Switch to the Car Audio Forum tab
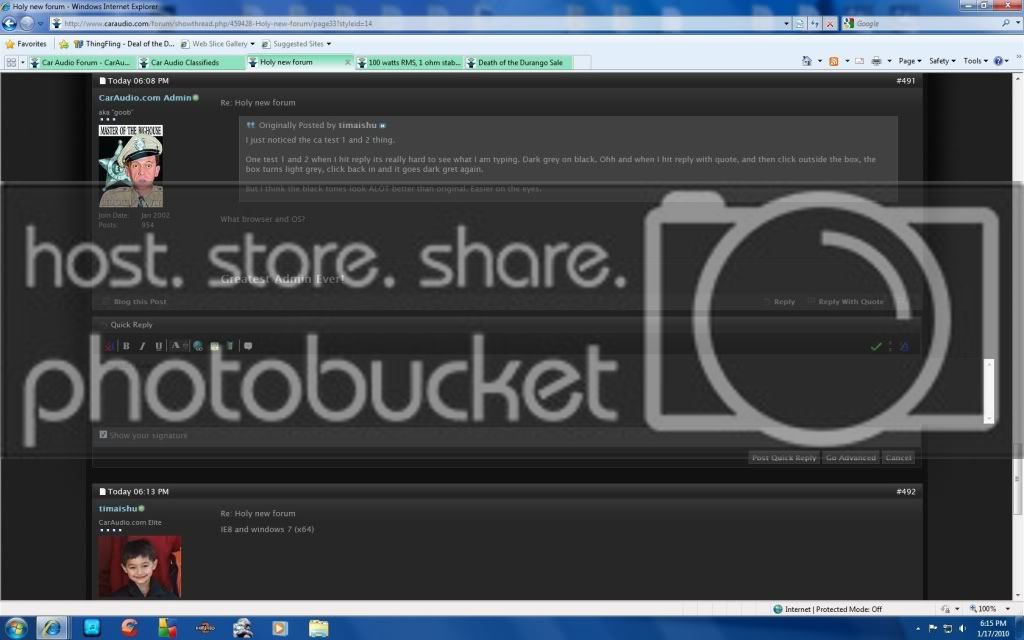 pos(81,63)
